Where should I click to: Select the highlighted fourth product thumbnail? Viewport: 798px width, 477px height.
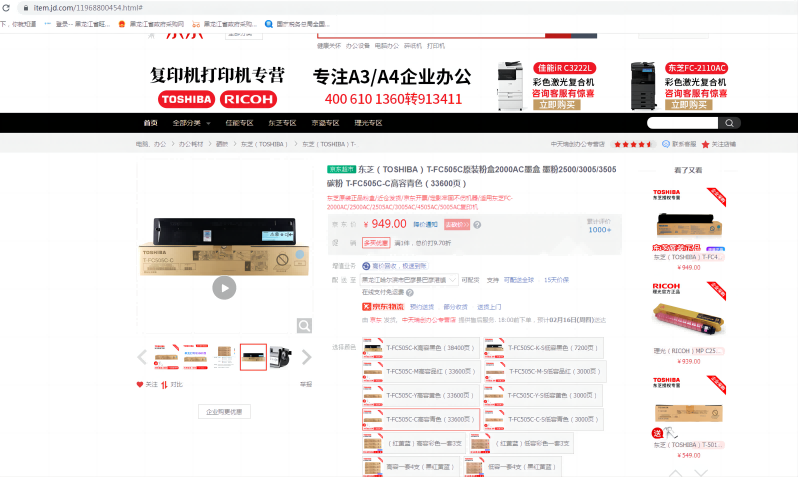click(x=253, y=357)
